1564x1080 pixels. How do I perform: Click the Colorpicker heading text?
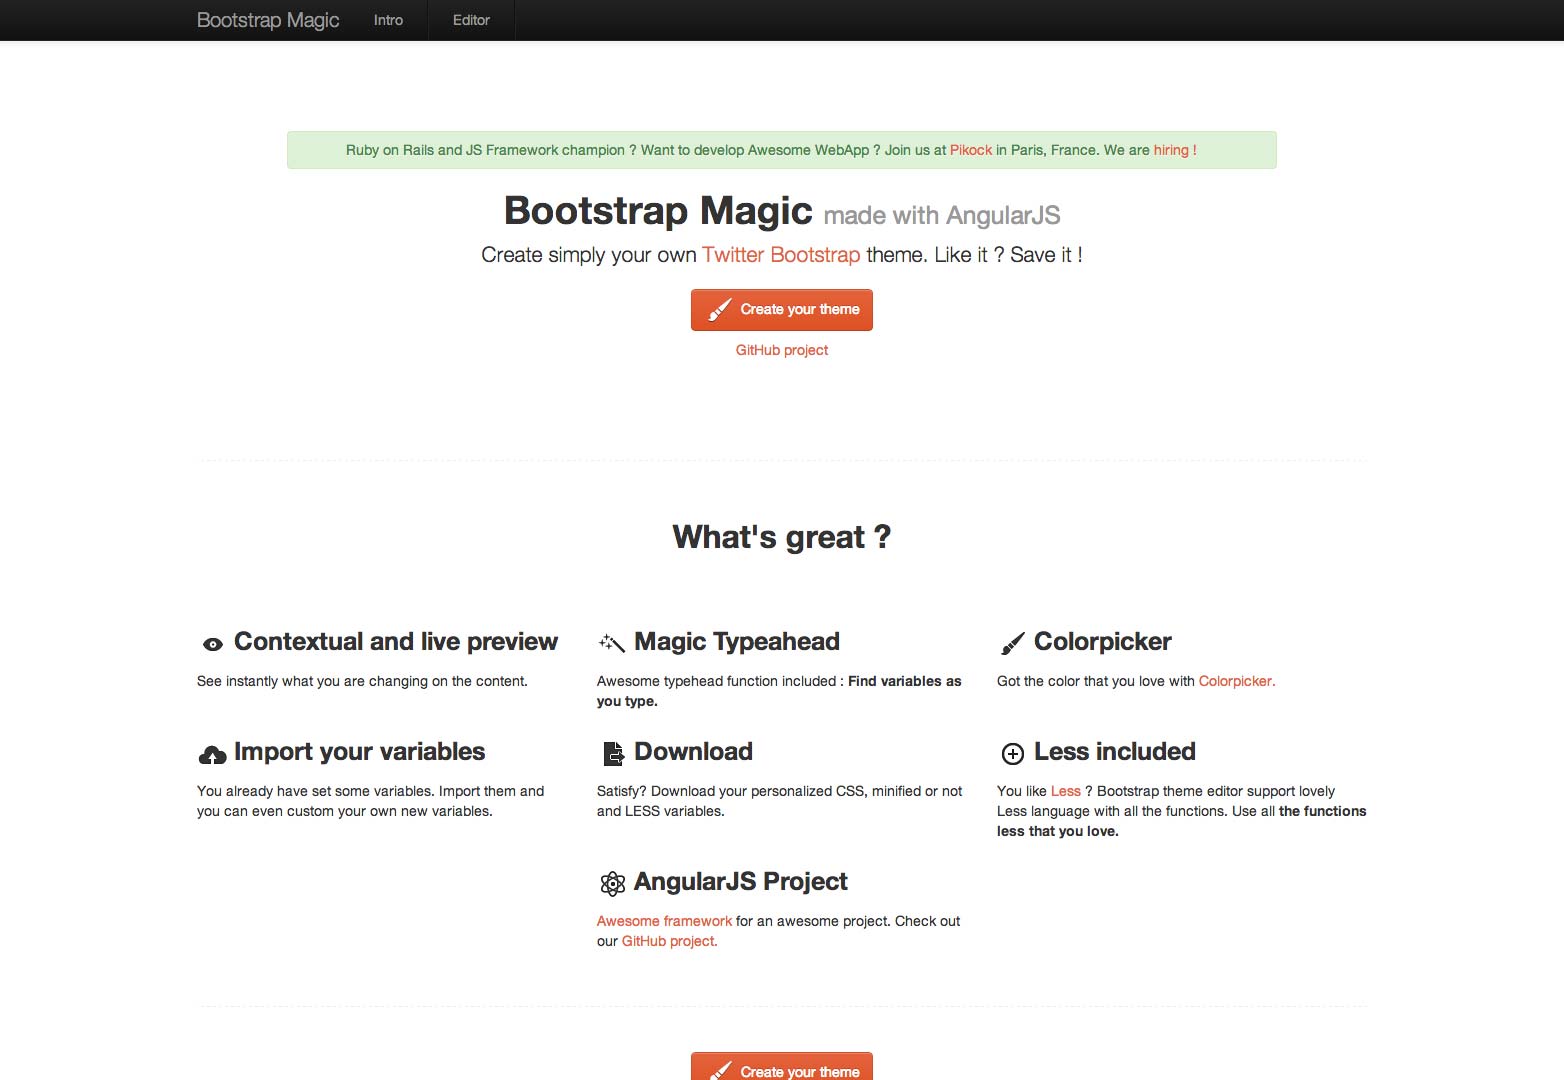click(x=1103, y=642)
